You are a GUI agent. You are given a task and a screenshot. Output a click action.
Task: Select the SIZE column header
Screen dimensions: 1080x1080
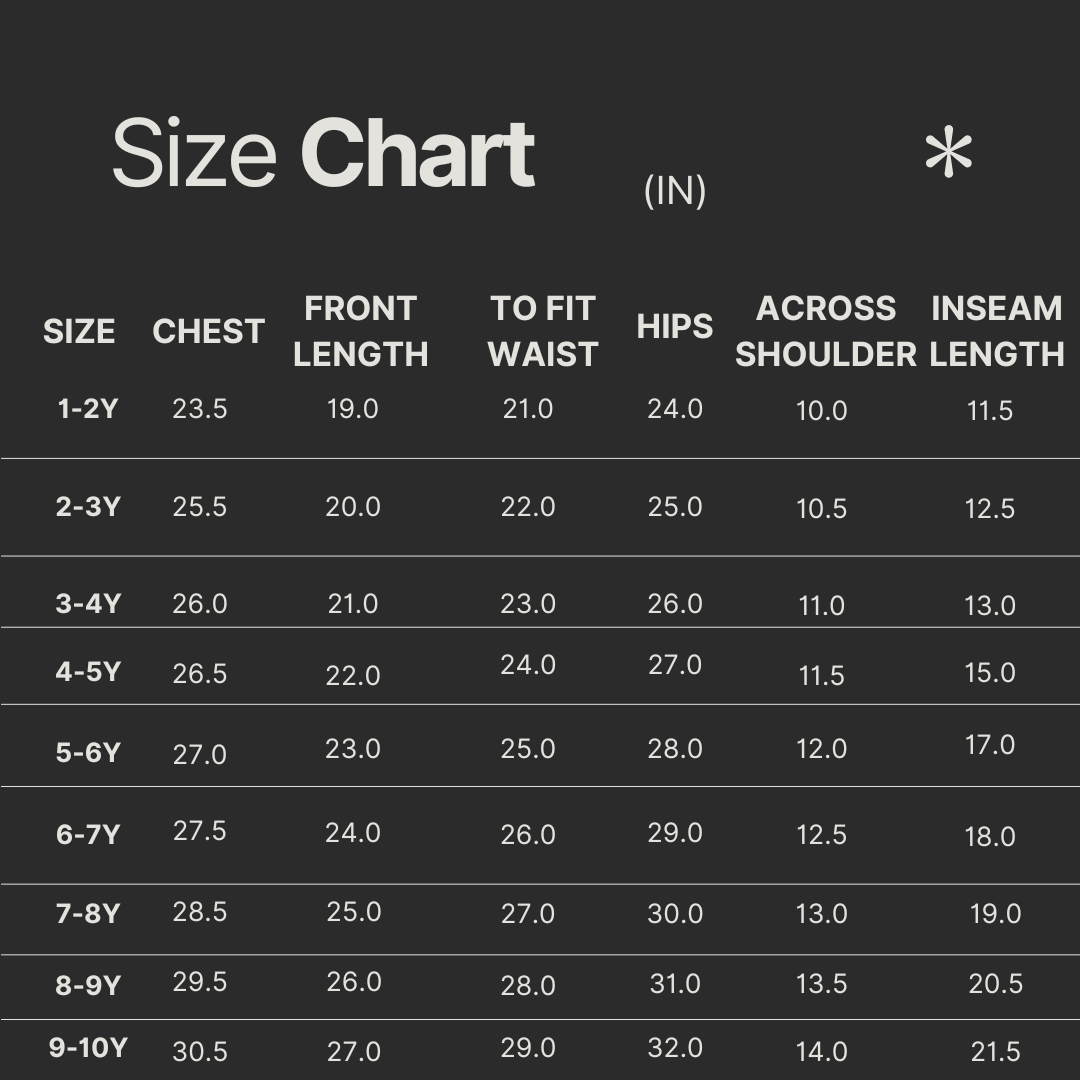79,332
